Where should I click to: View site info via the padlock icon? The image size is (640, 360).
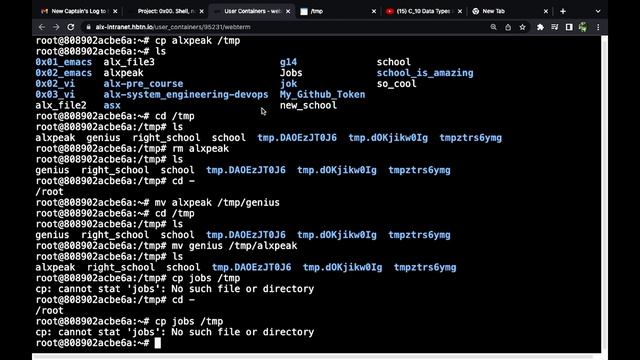click(88, 27)
